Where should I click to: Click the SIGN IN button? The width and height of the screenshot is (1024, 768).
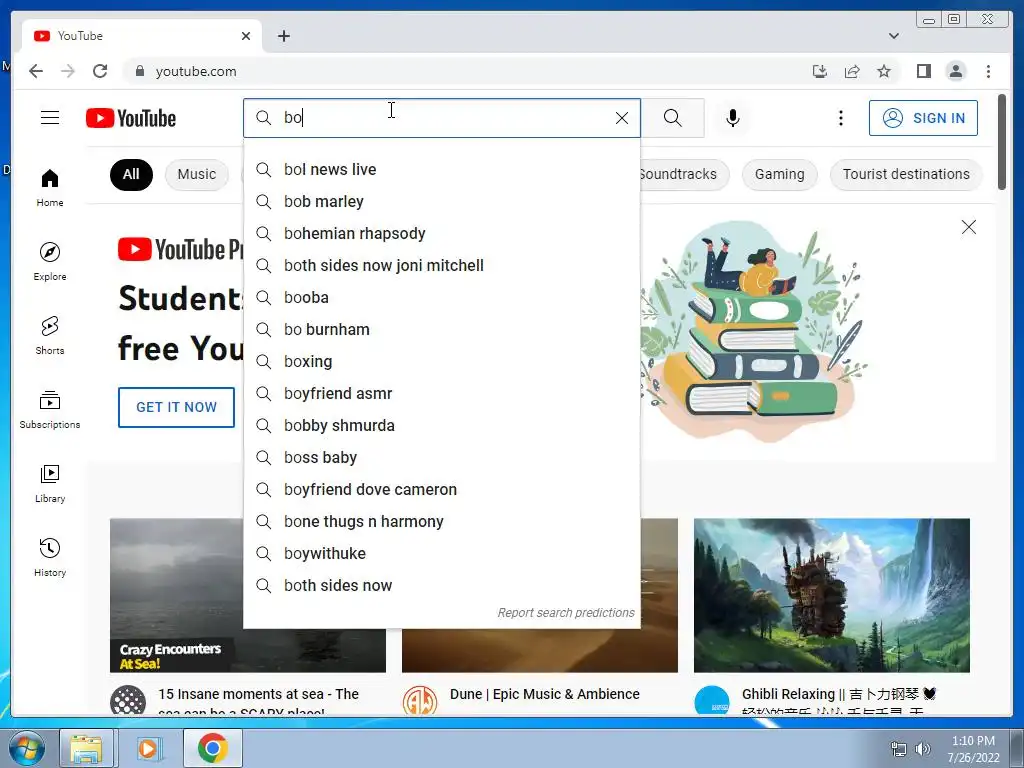point(923,118)
